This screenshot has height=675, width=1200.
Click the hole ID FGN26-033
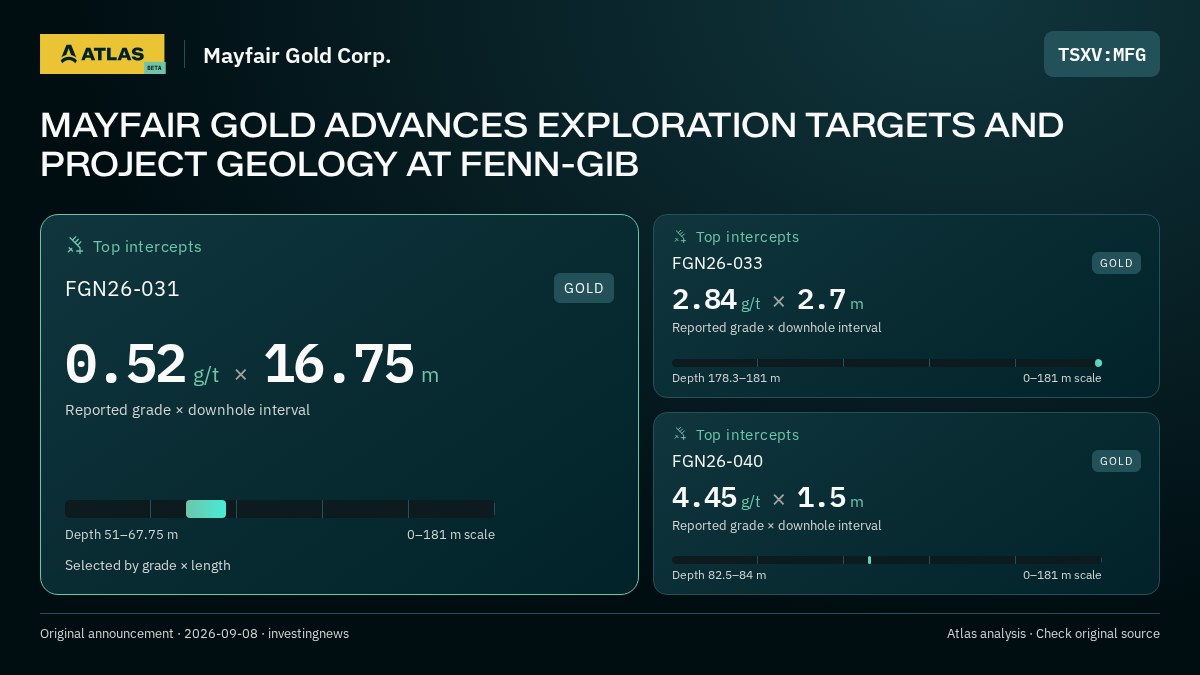(x=717, y=263)
